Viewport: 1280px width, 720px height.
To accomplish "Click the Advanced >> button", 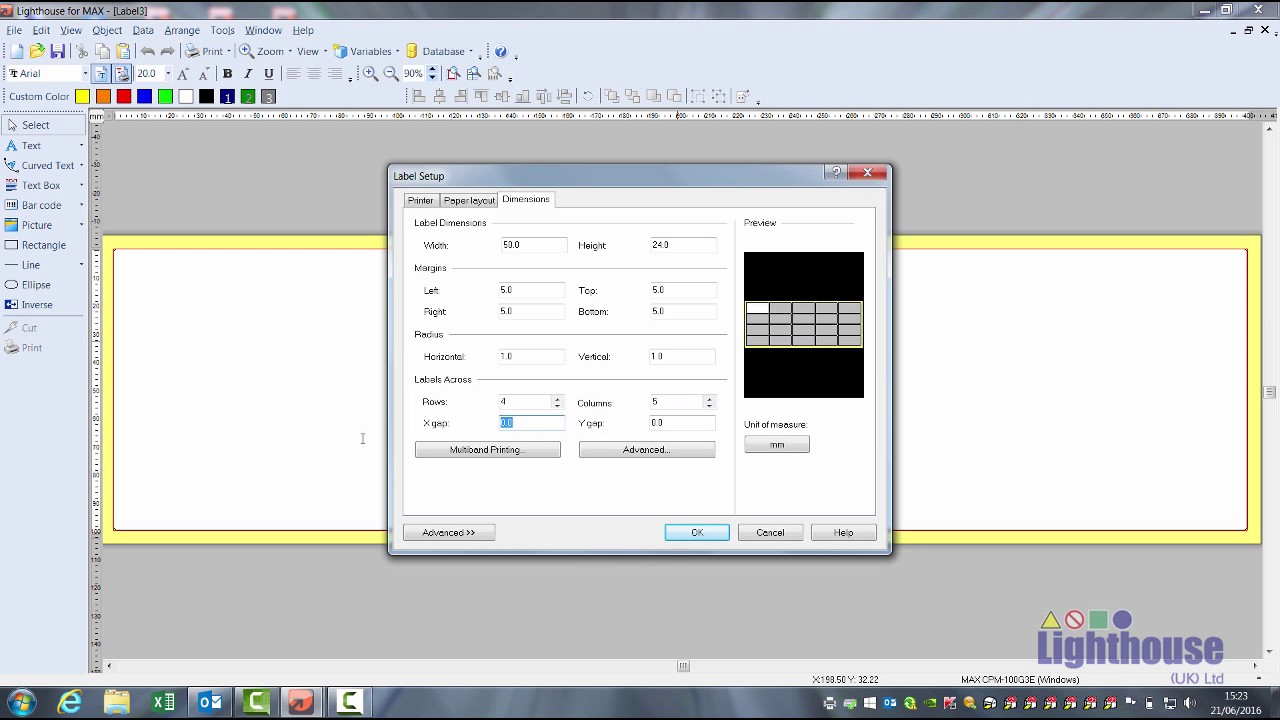I will (x=449, y=533).
